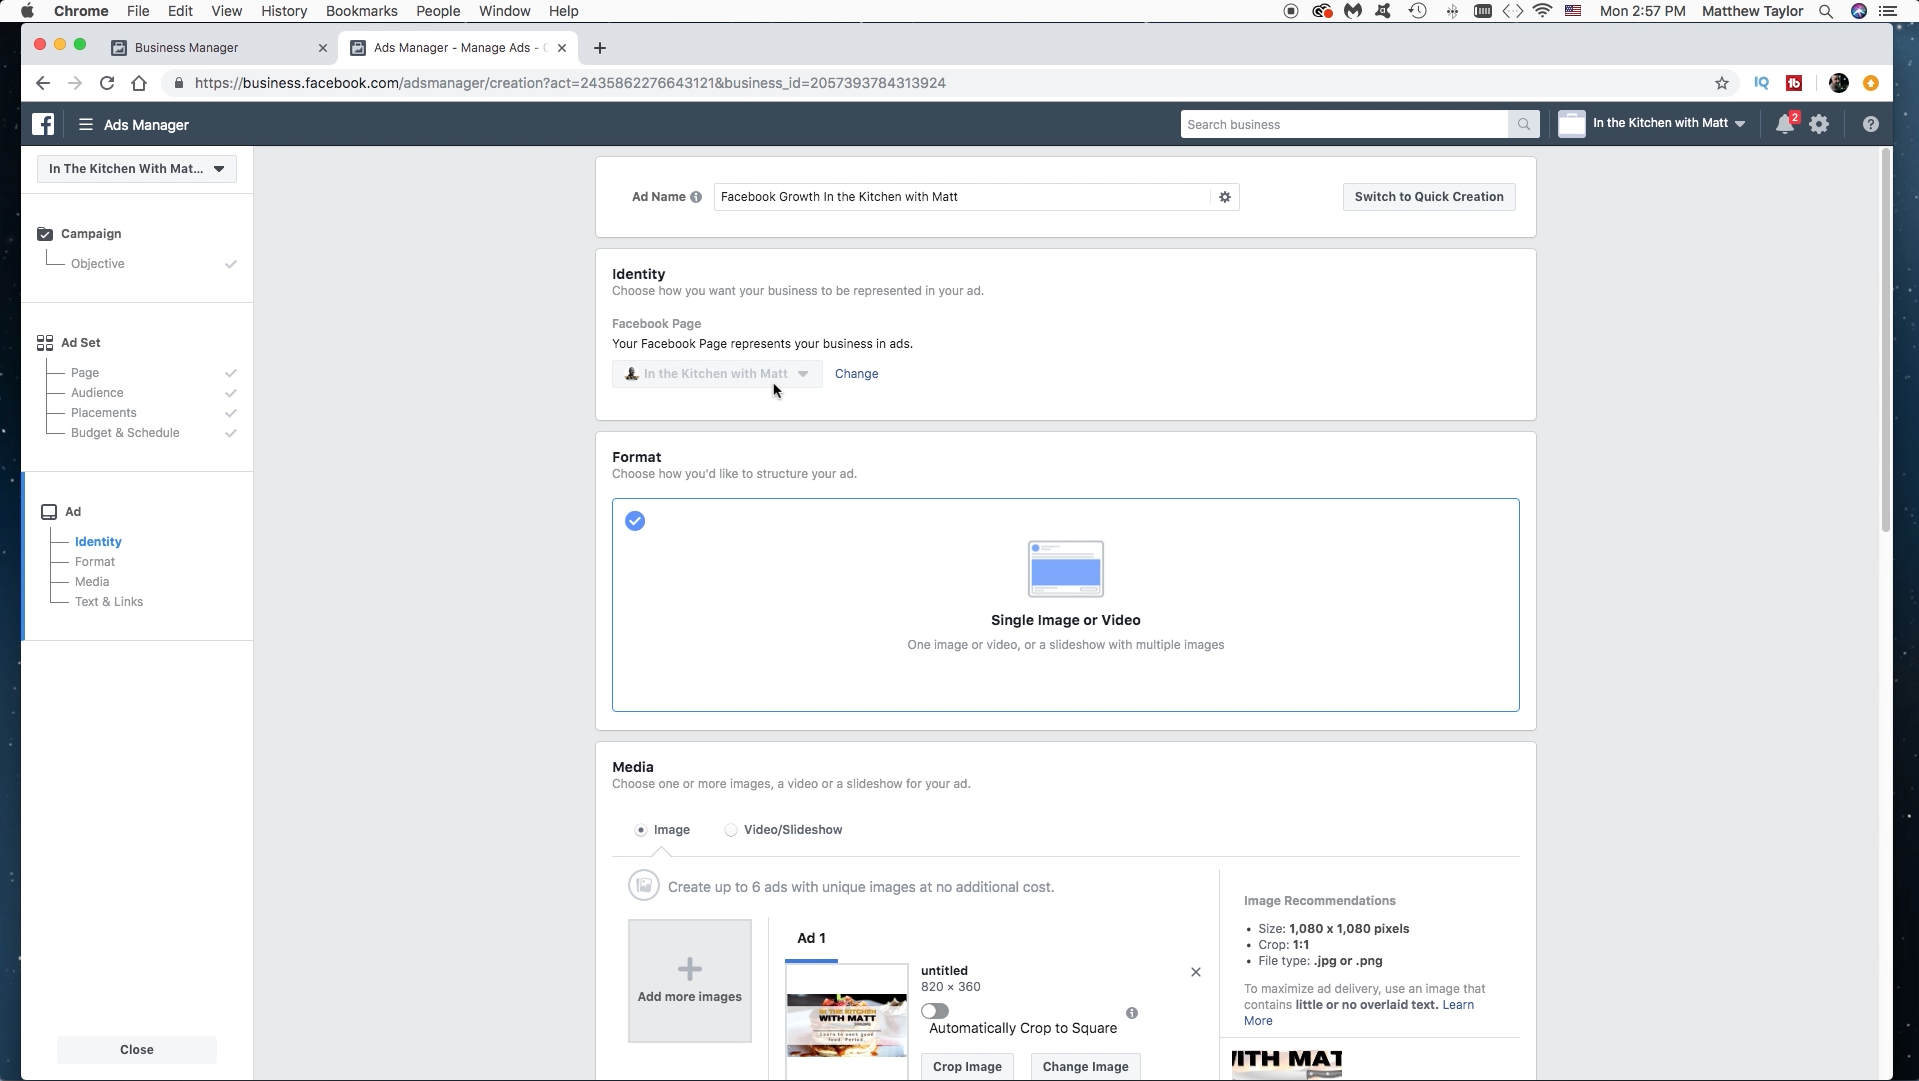Open the Bookmarks menu
1919x1081 pixels.
coord(361,11)
